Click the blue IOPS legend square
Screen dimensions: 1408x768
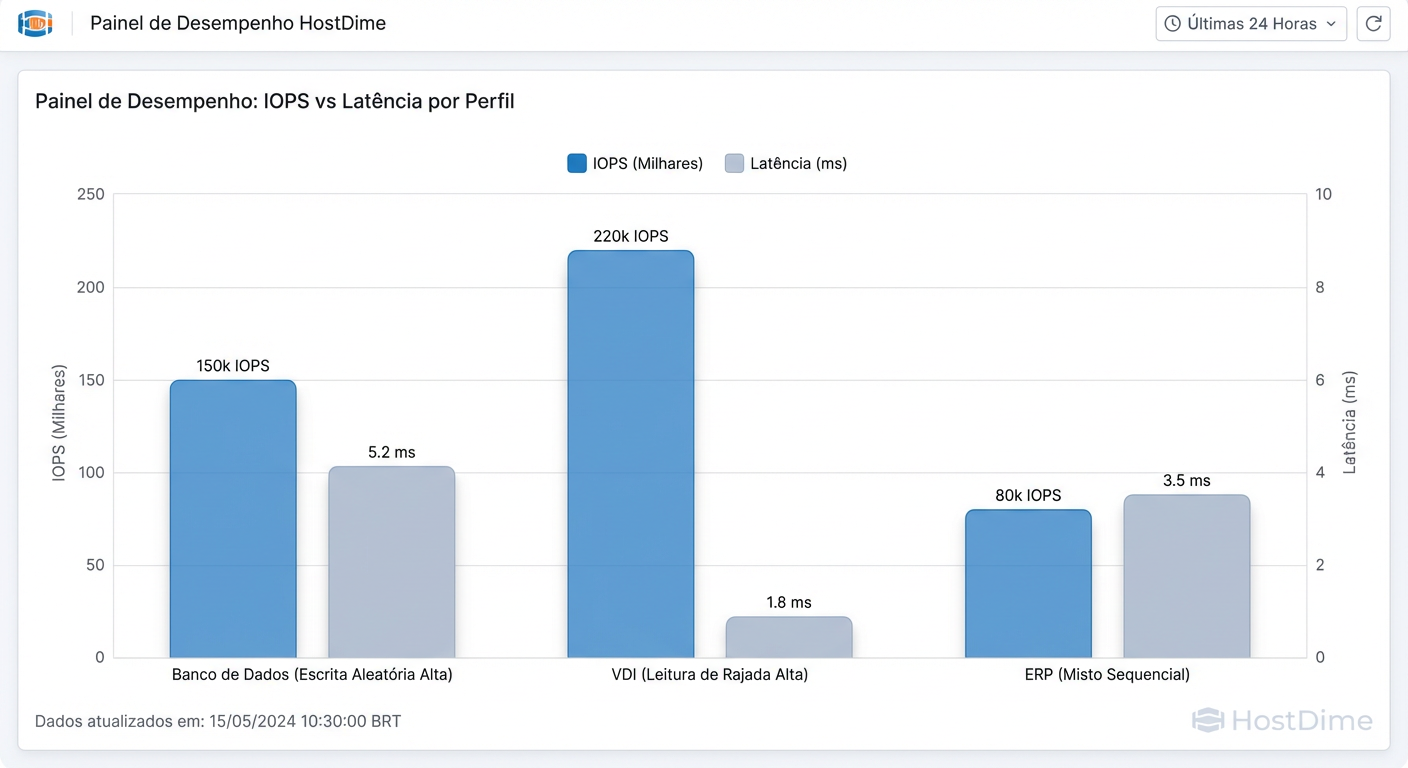click(576, 163)
